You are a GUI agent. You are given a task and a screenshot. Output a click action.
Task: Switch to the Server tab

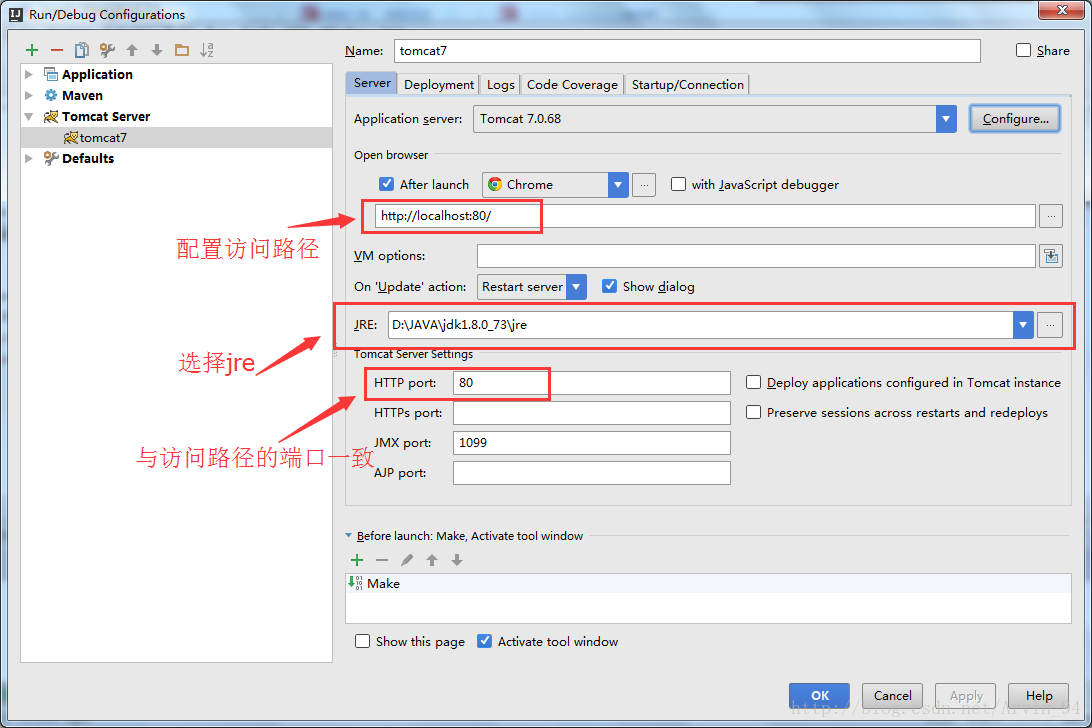click(372, 83)
